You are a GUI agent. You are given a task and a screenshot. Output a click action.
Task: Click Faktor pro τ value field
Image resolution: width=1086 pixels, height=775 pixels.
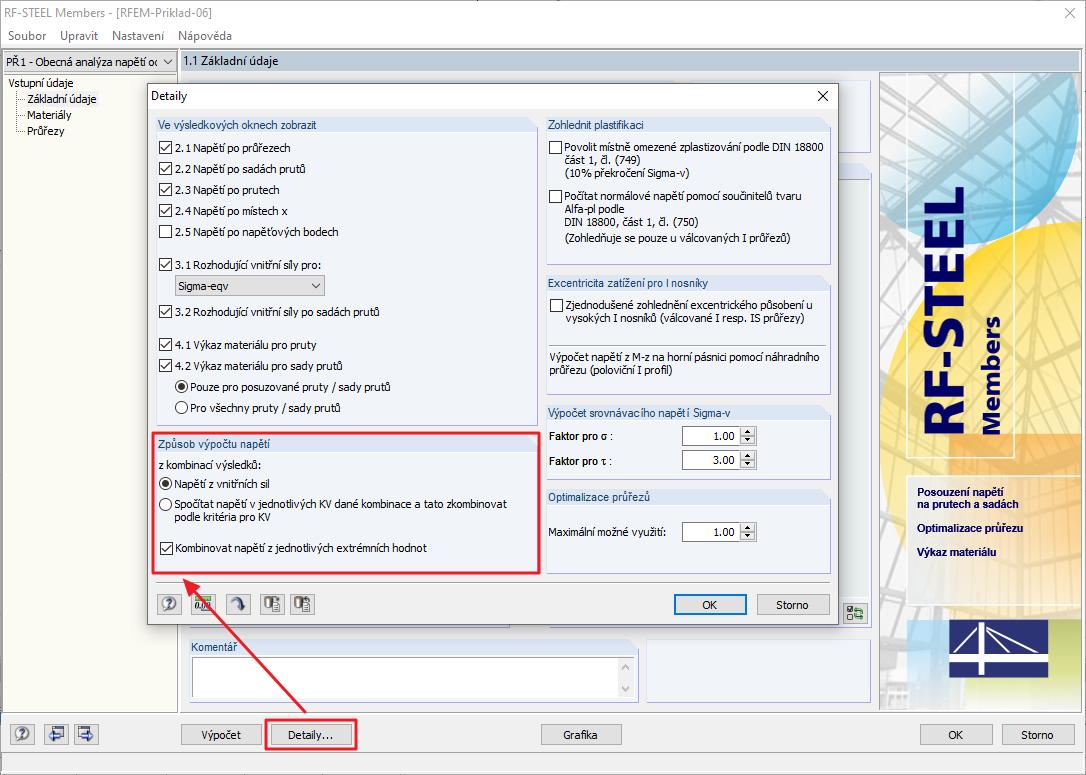click(711, 460)
